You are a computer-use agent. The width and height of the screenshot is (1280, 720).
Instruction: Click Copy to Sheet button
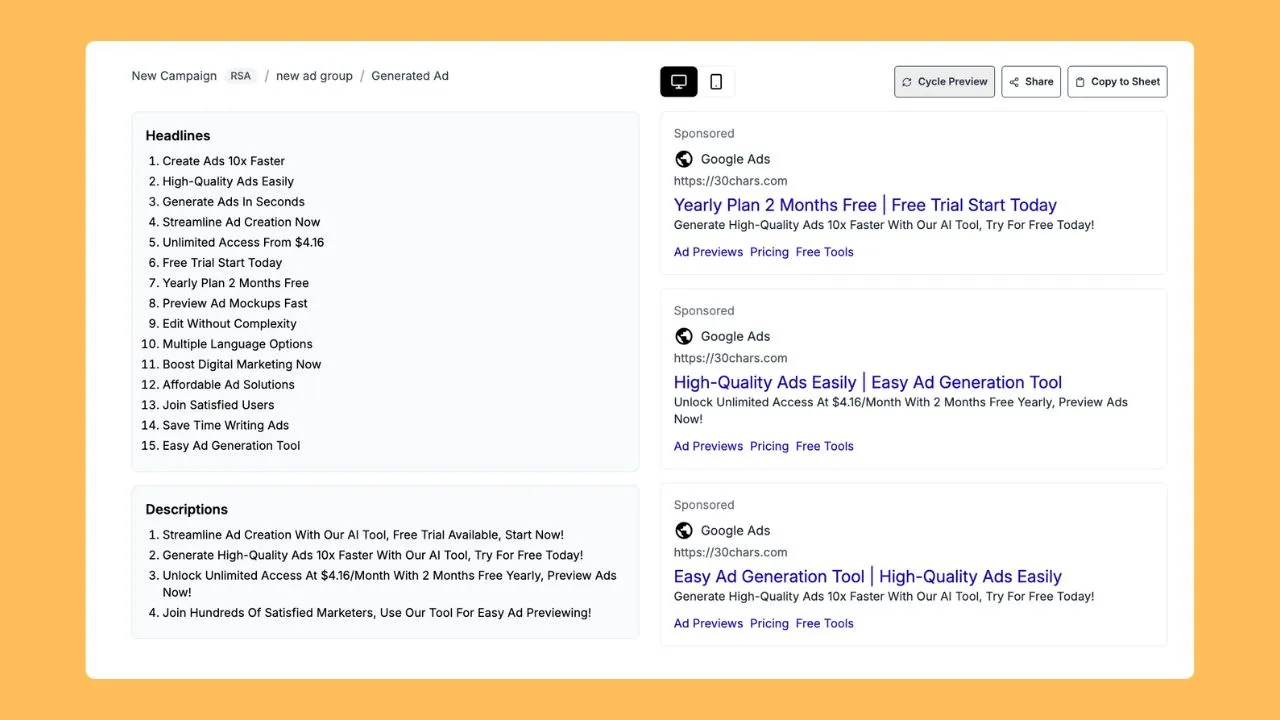pos(1117,82)
